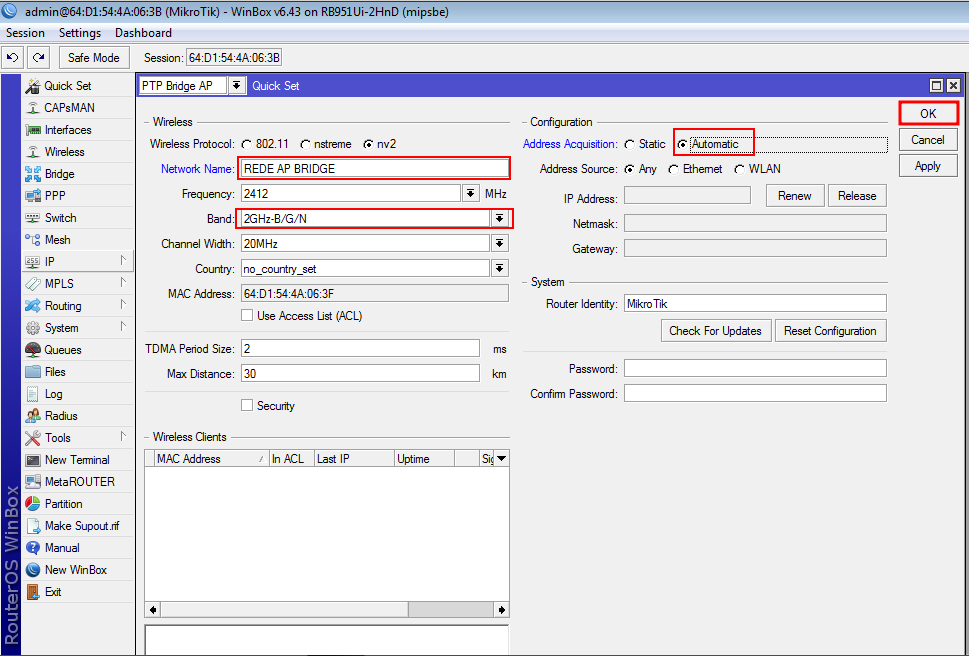
Task: Open Files in the sidebar
Action: pyautogui.click(x=55, y=372)
